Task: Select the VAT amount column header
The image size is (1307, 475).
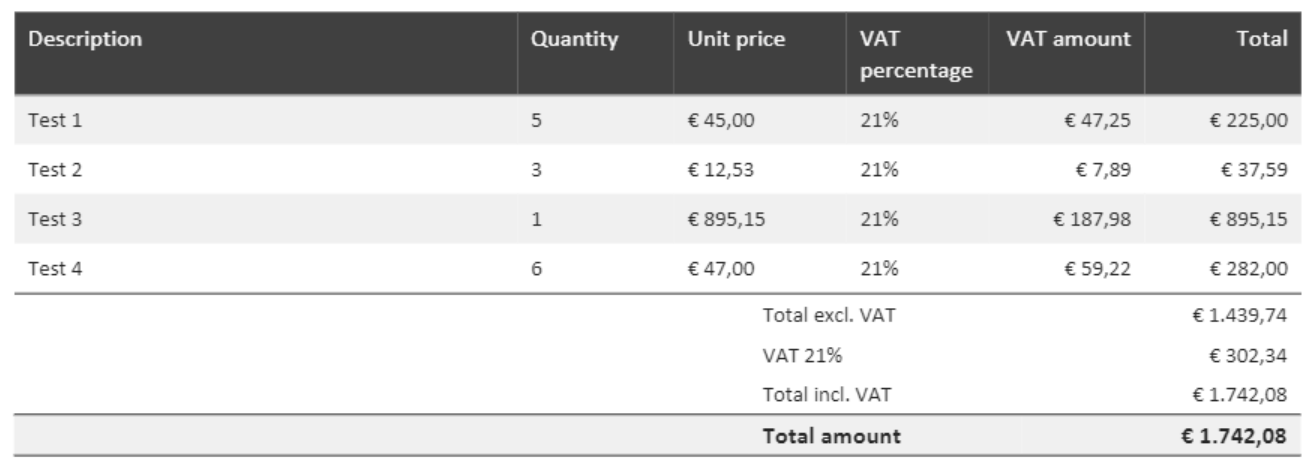Action: click(1069, 41)
